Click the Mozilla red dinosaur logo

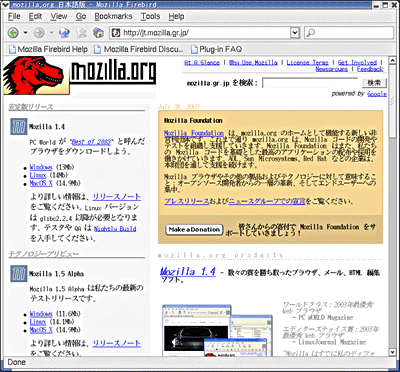pyautogui.click(x=33, y=75)
